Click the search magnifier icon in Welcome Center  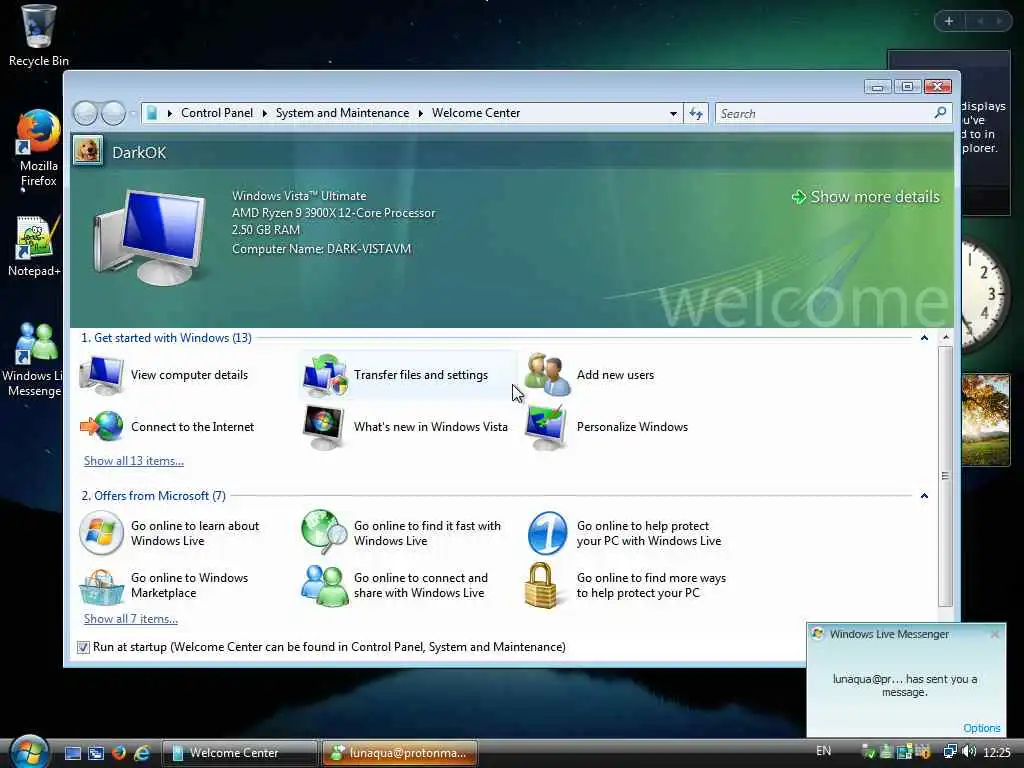click(x=940, y=113)
